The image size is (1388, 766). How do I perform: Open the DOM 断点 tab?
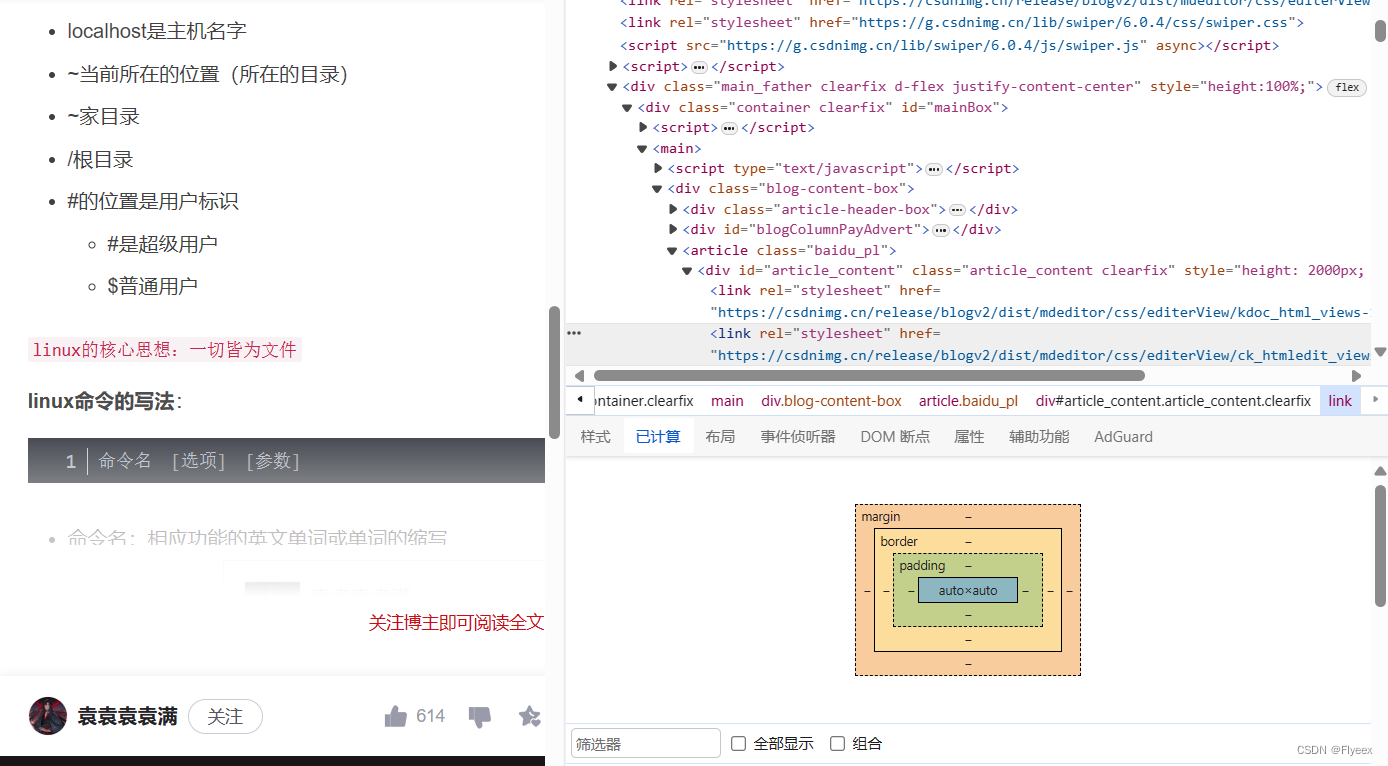coord(895,436)
